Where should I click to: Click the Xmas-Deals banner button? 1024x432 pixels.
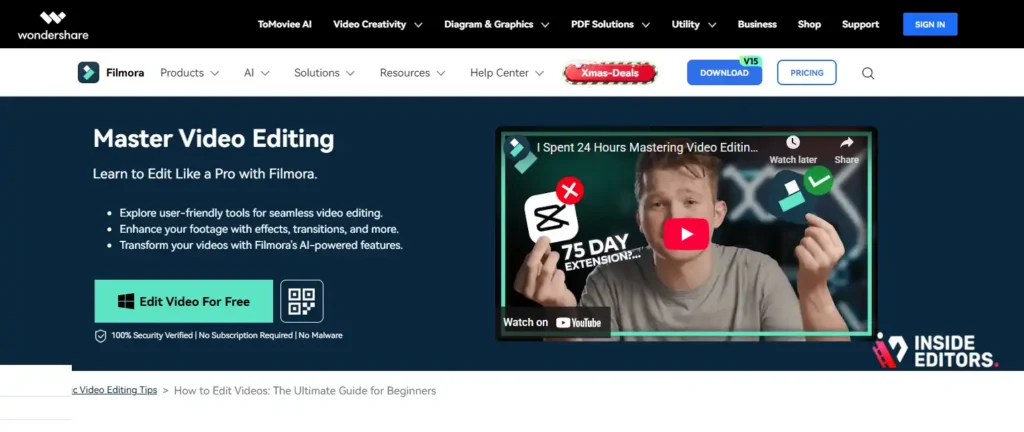pyautogui.click(x=609, y=73)
